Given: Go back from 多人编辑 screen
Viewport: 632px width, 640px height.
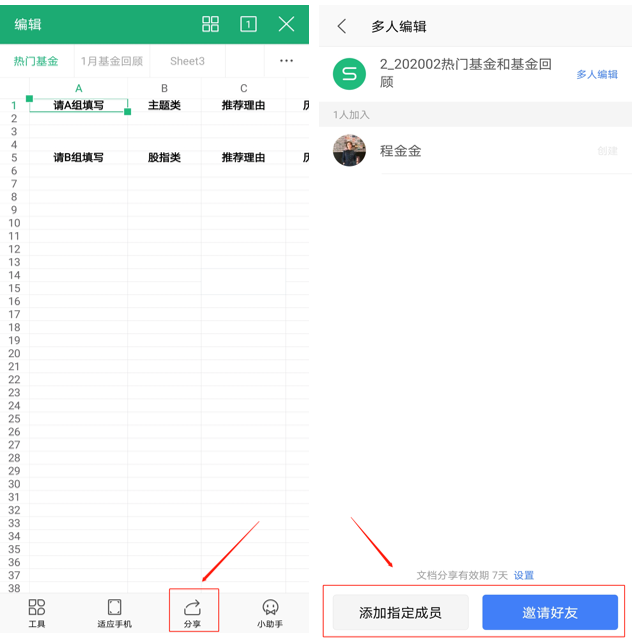Looking at the screenshot, I should pyautogui.click(x=342, y=26).
